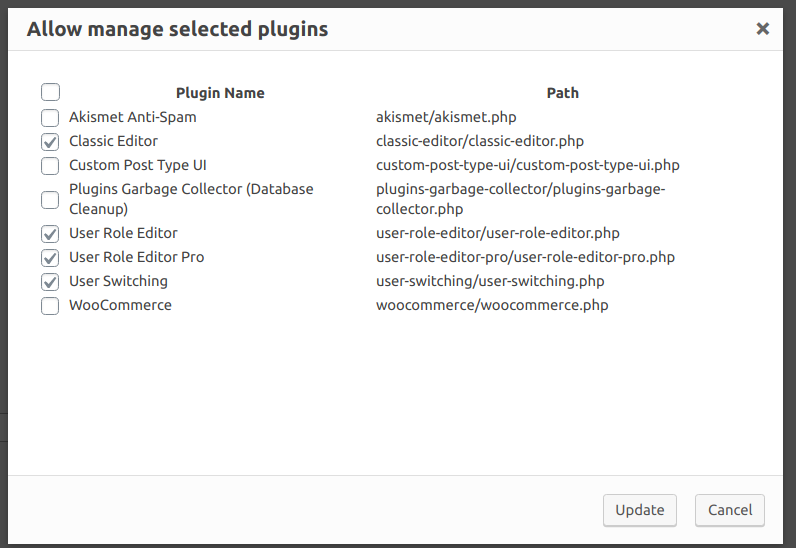Select the Akismet Anti-Spam plugin label

[132, 117]
